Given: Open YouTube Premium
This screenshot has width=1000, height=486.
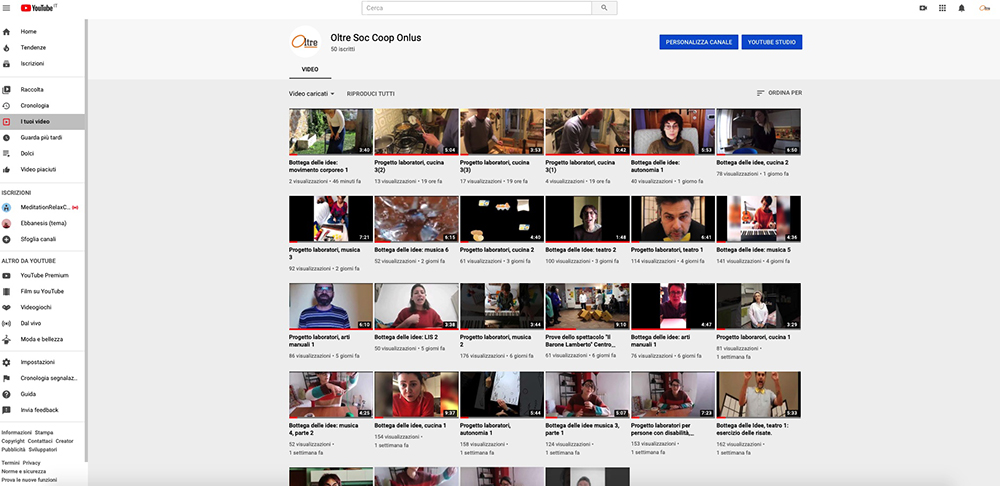Looking at the screenshot, I should click(x=42, y=275).
